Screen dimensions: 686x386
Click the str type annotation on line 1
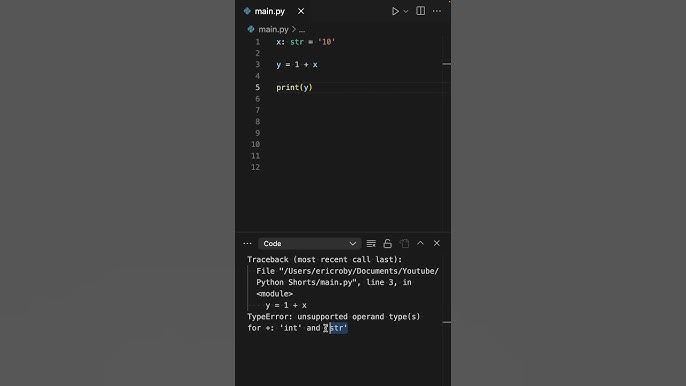(297, 42)
